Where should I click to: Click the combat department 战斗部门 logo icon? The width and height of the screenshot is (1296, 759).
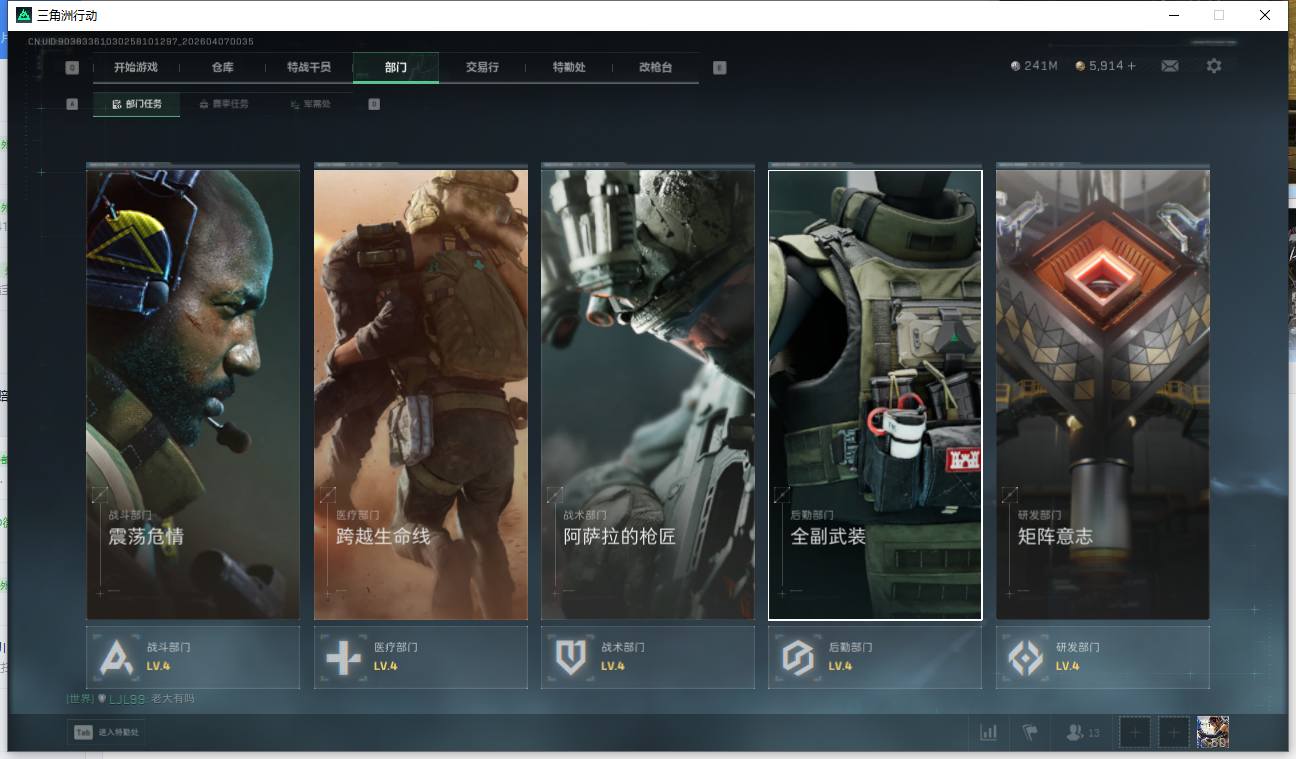(x=116, y=657)
